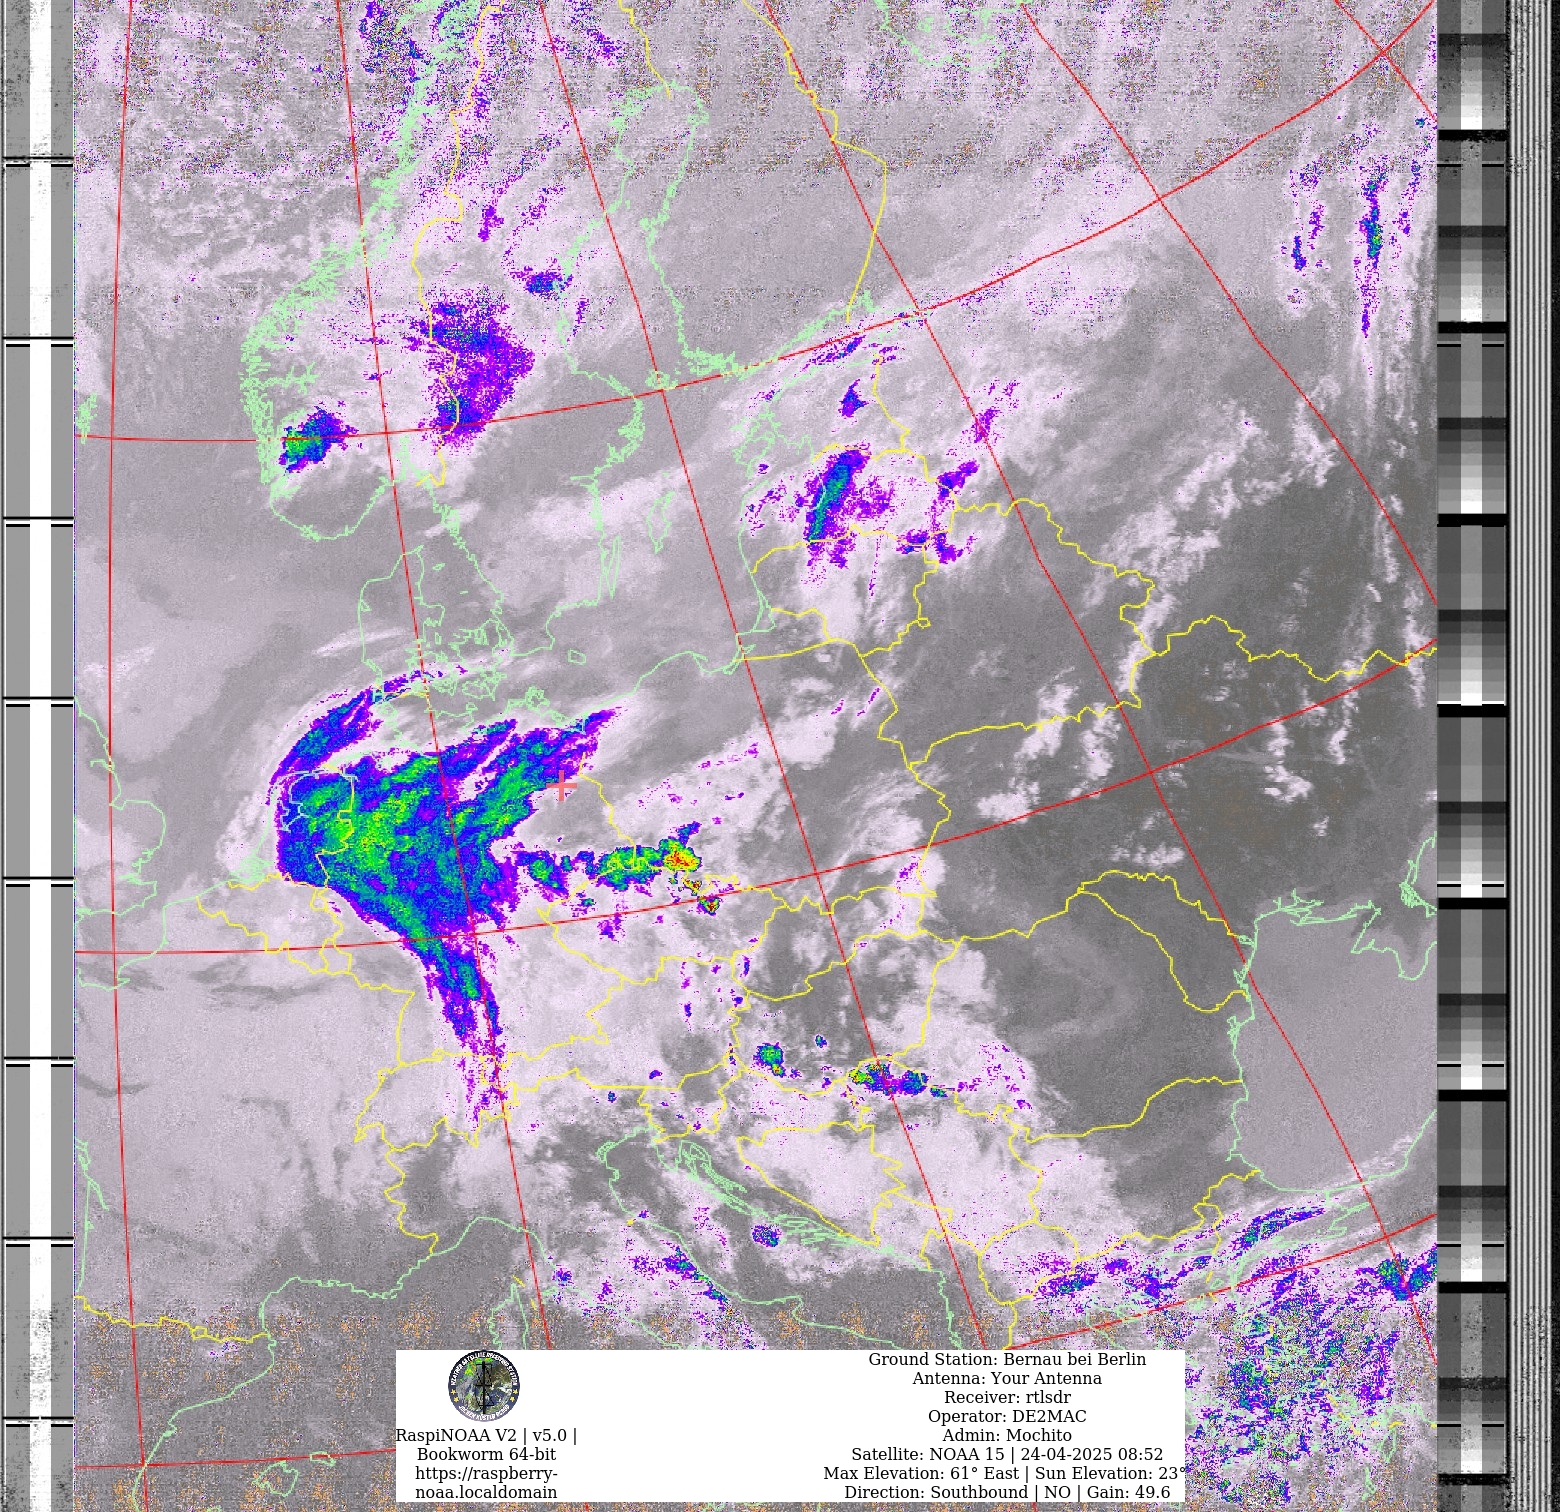Select the 'Receiver: rtlsdr' line
Viewport: 1560px width, 1512px height.
click(1007, 1397)
